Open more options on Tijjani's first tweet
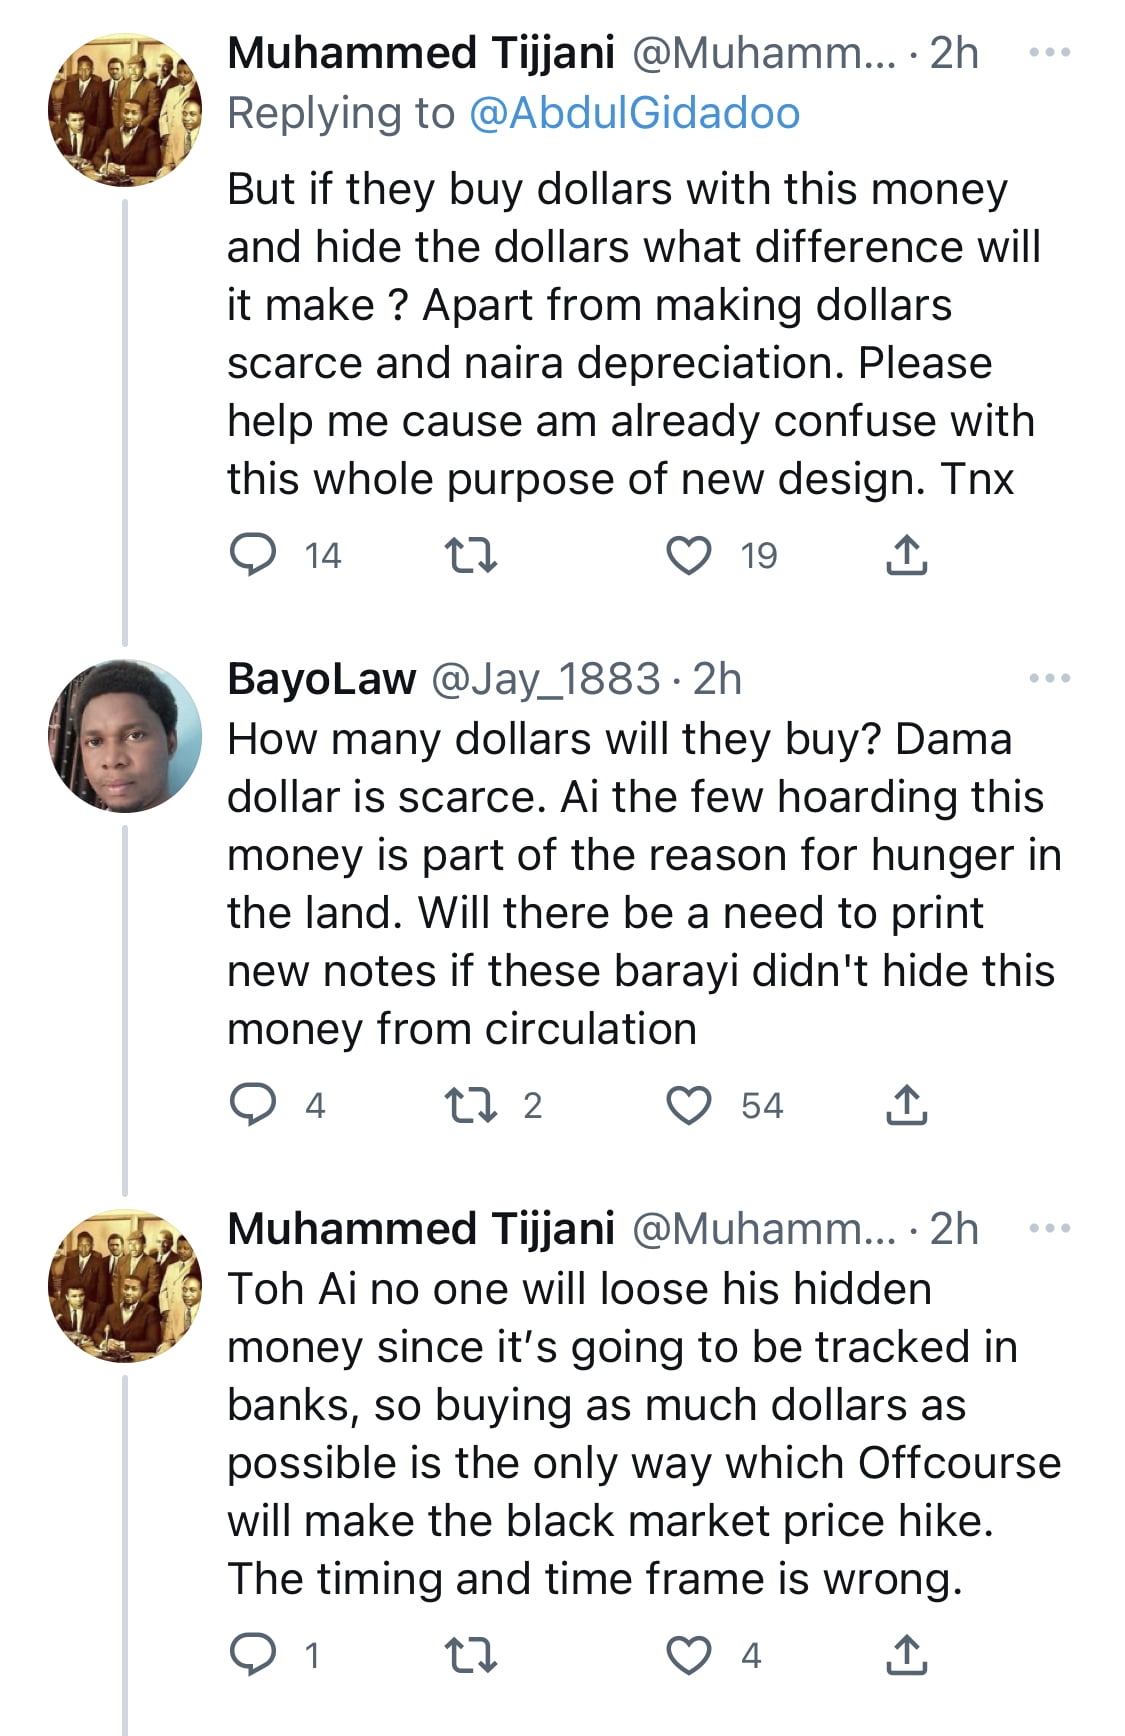The image size is (1125, 1736). pos(1049,52)
